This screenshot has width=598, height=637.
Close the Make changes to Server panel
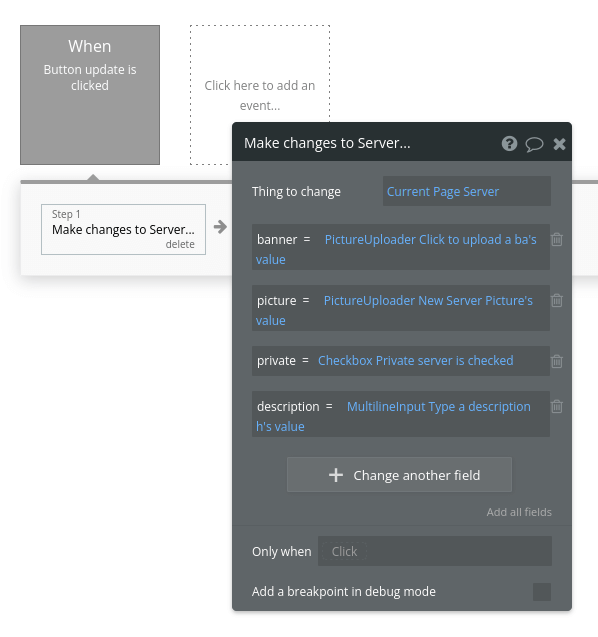click(x=559, y=144)
